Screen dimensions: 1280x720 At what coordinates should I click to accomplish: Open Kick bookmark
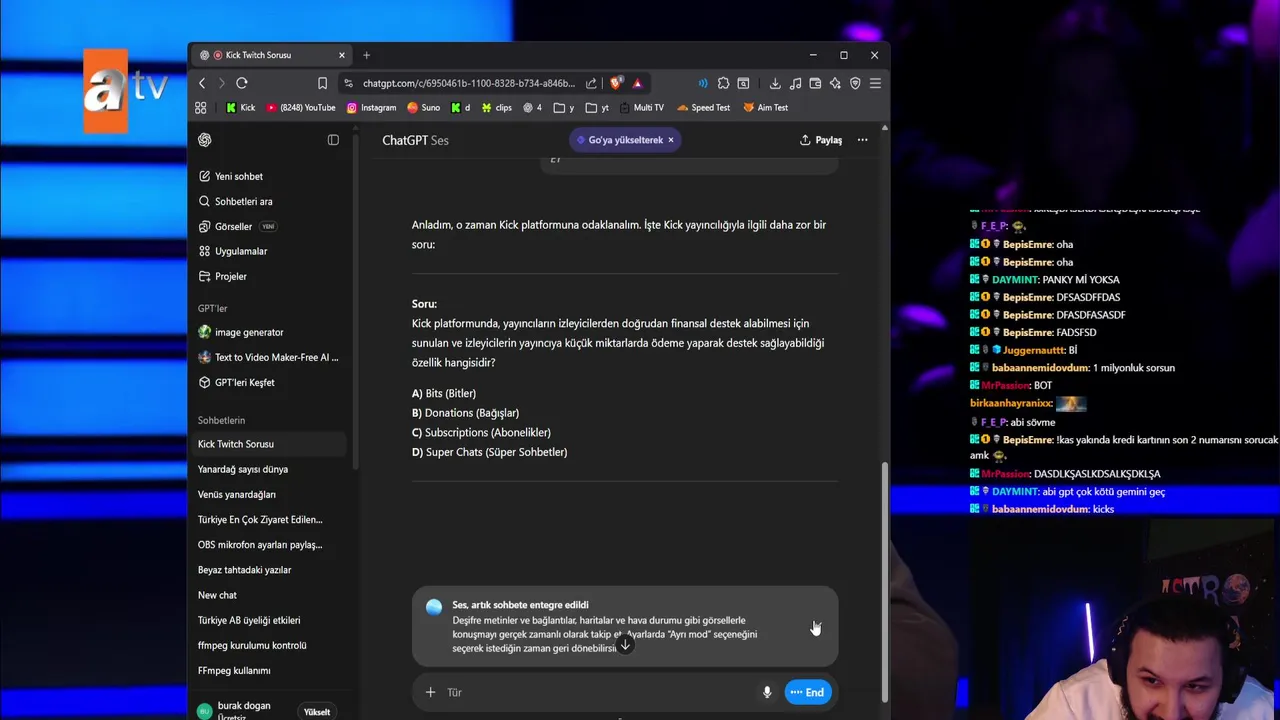pyautogui.click(x=240, y=108)
